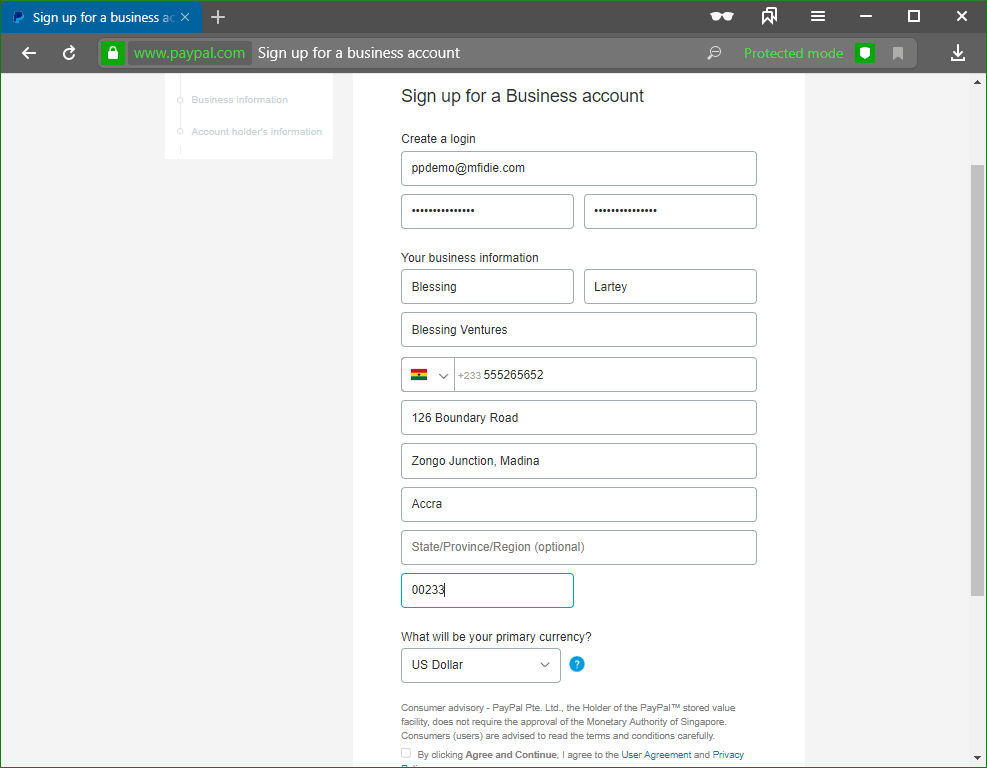Click the browser back arrow

pos(29,53)
